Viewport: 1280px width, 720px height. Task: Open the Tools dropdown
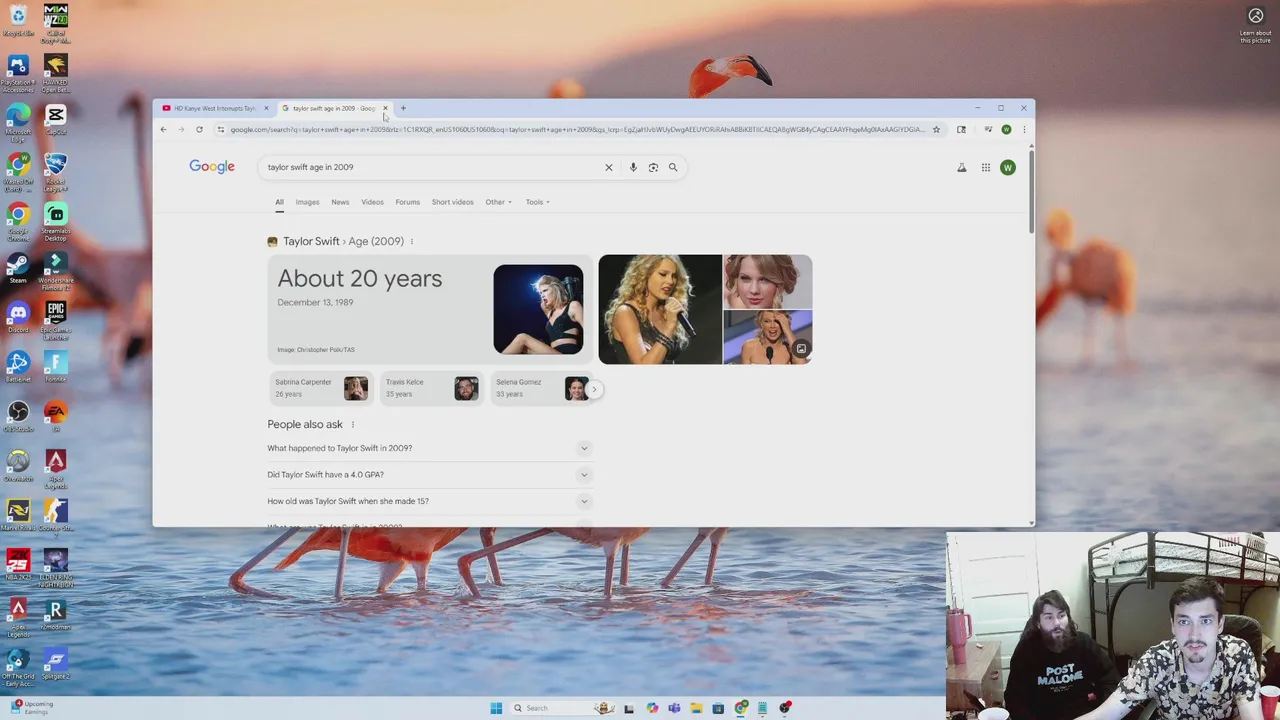pyautogui.click(x=537, y=202)
